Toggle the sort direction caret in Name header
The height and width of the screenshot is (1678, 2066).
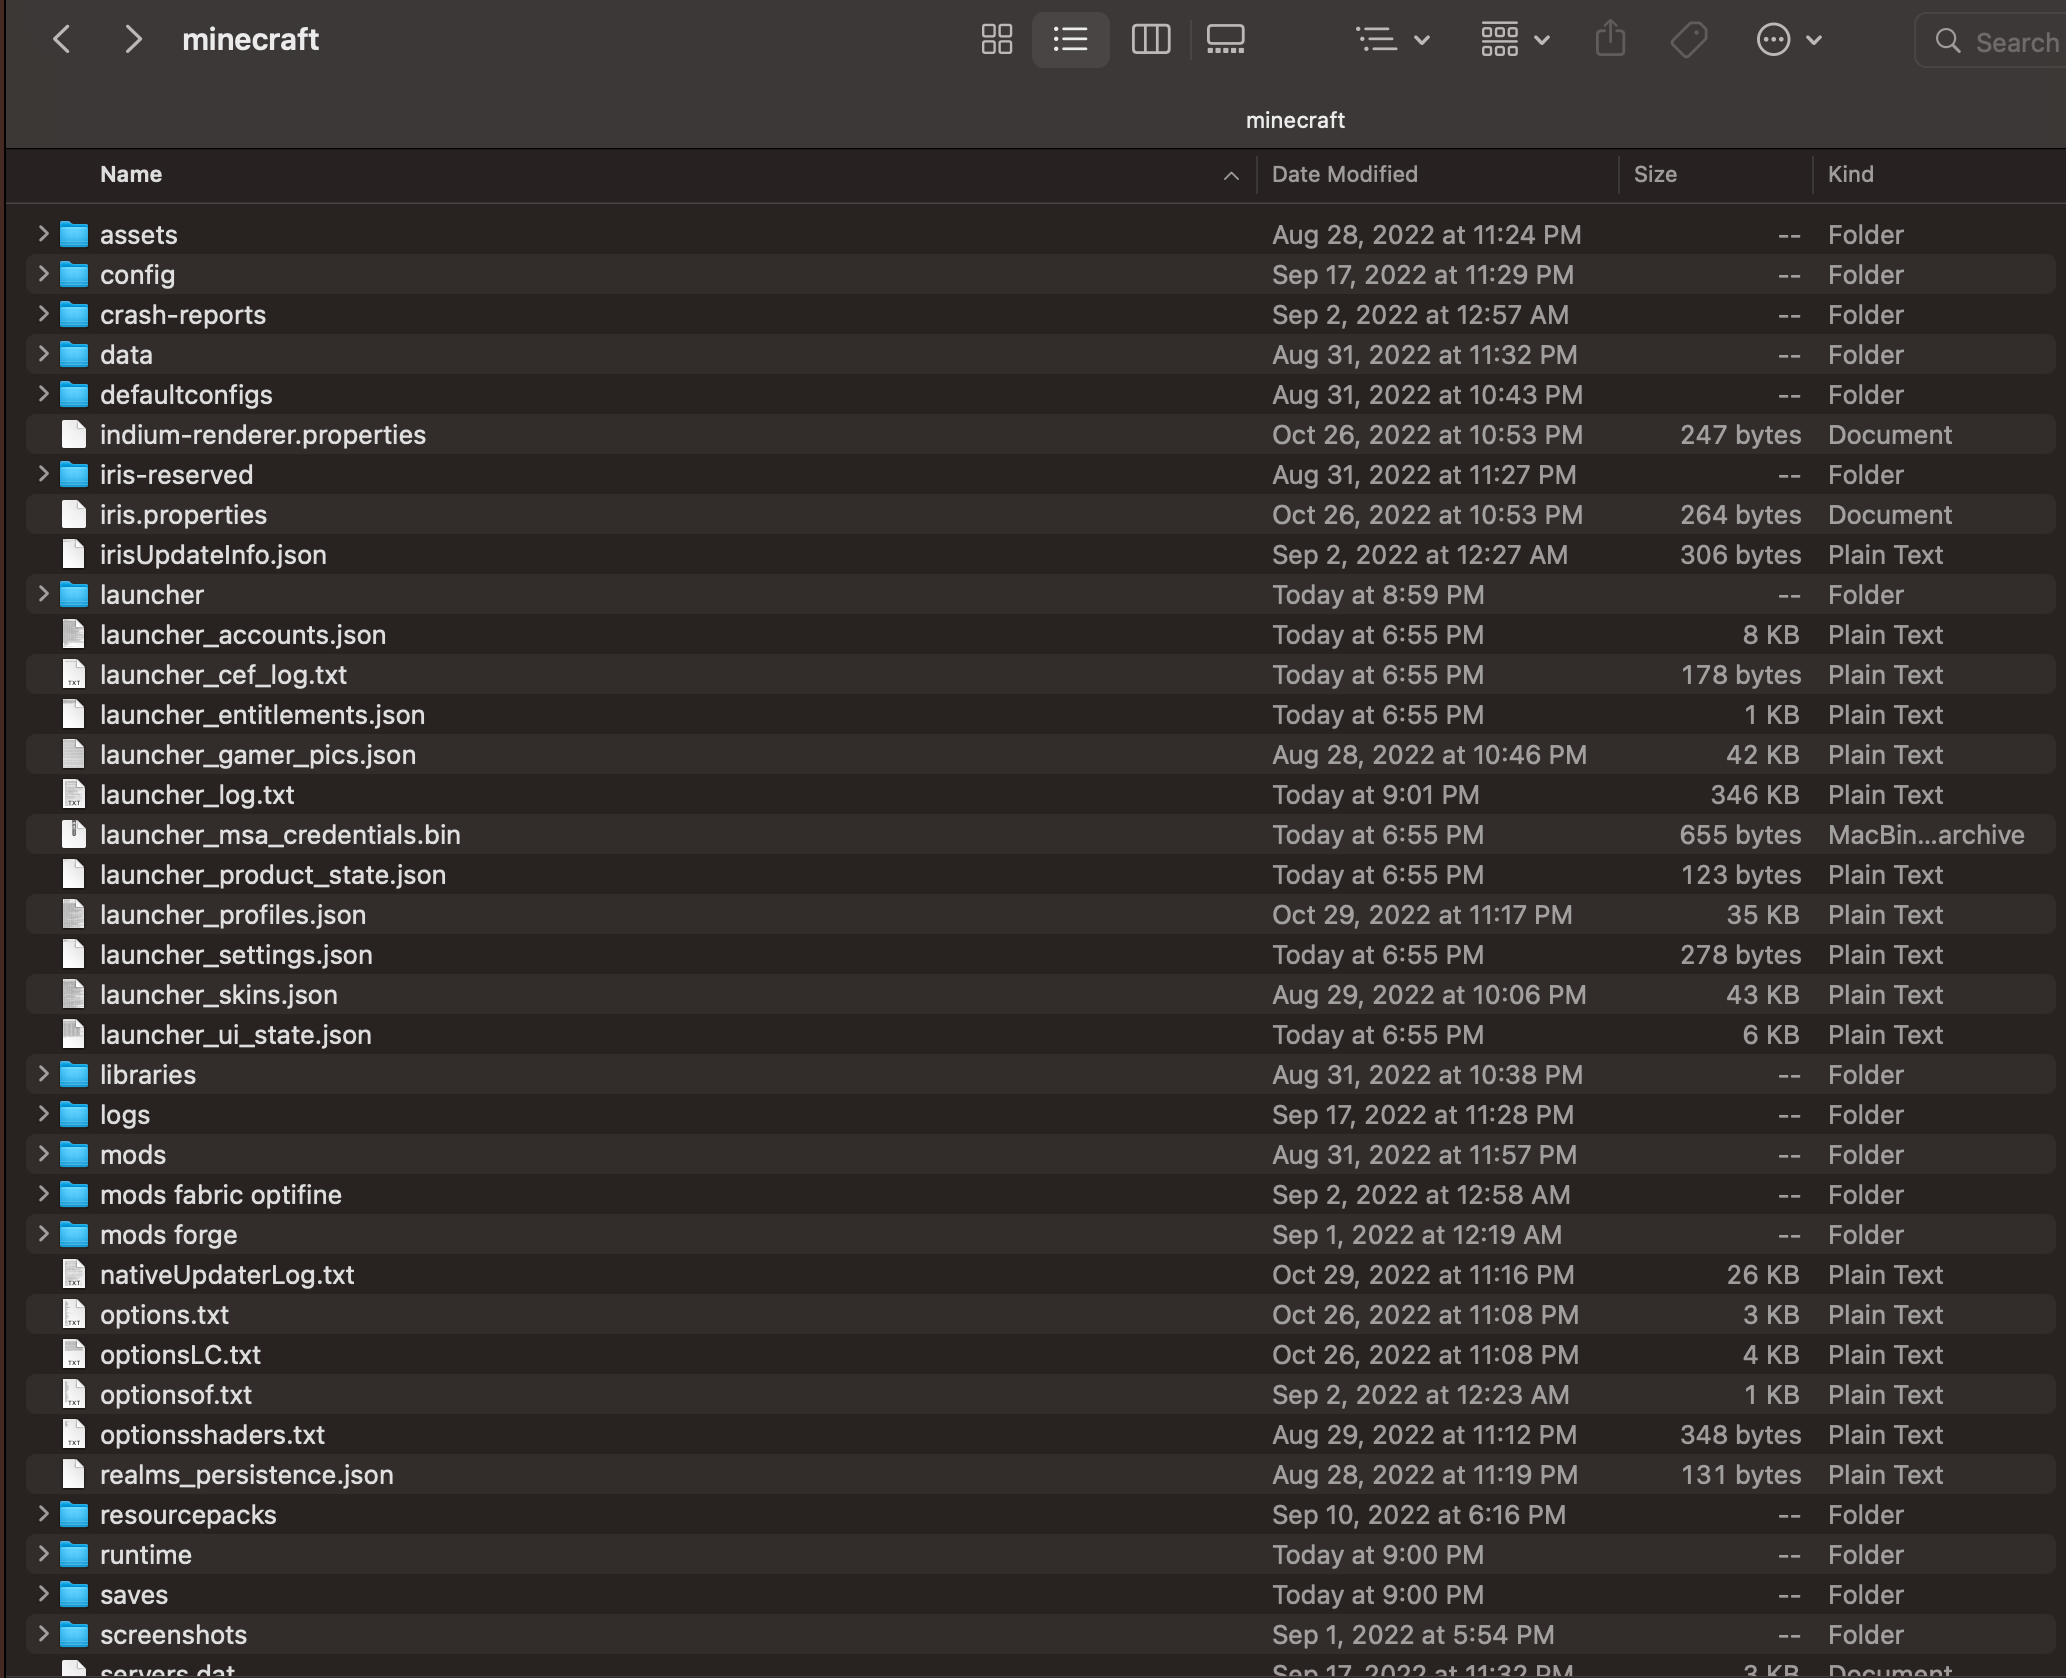[1231, 176]
